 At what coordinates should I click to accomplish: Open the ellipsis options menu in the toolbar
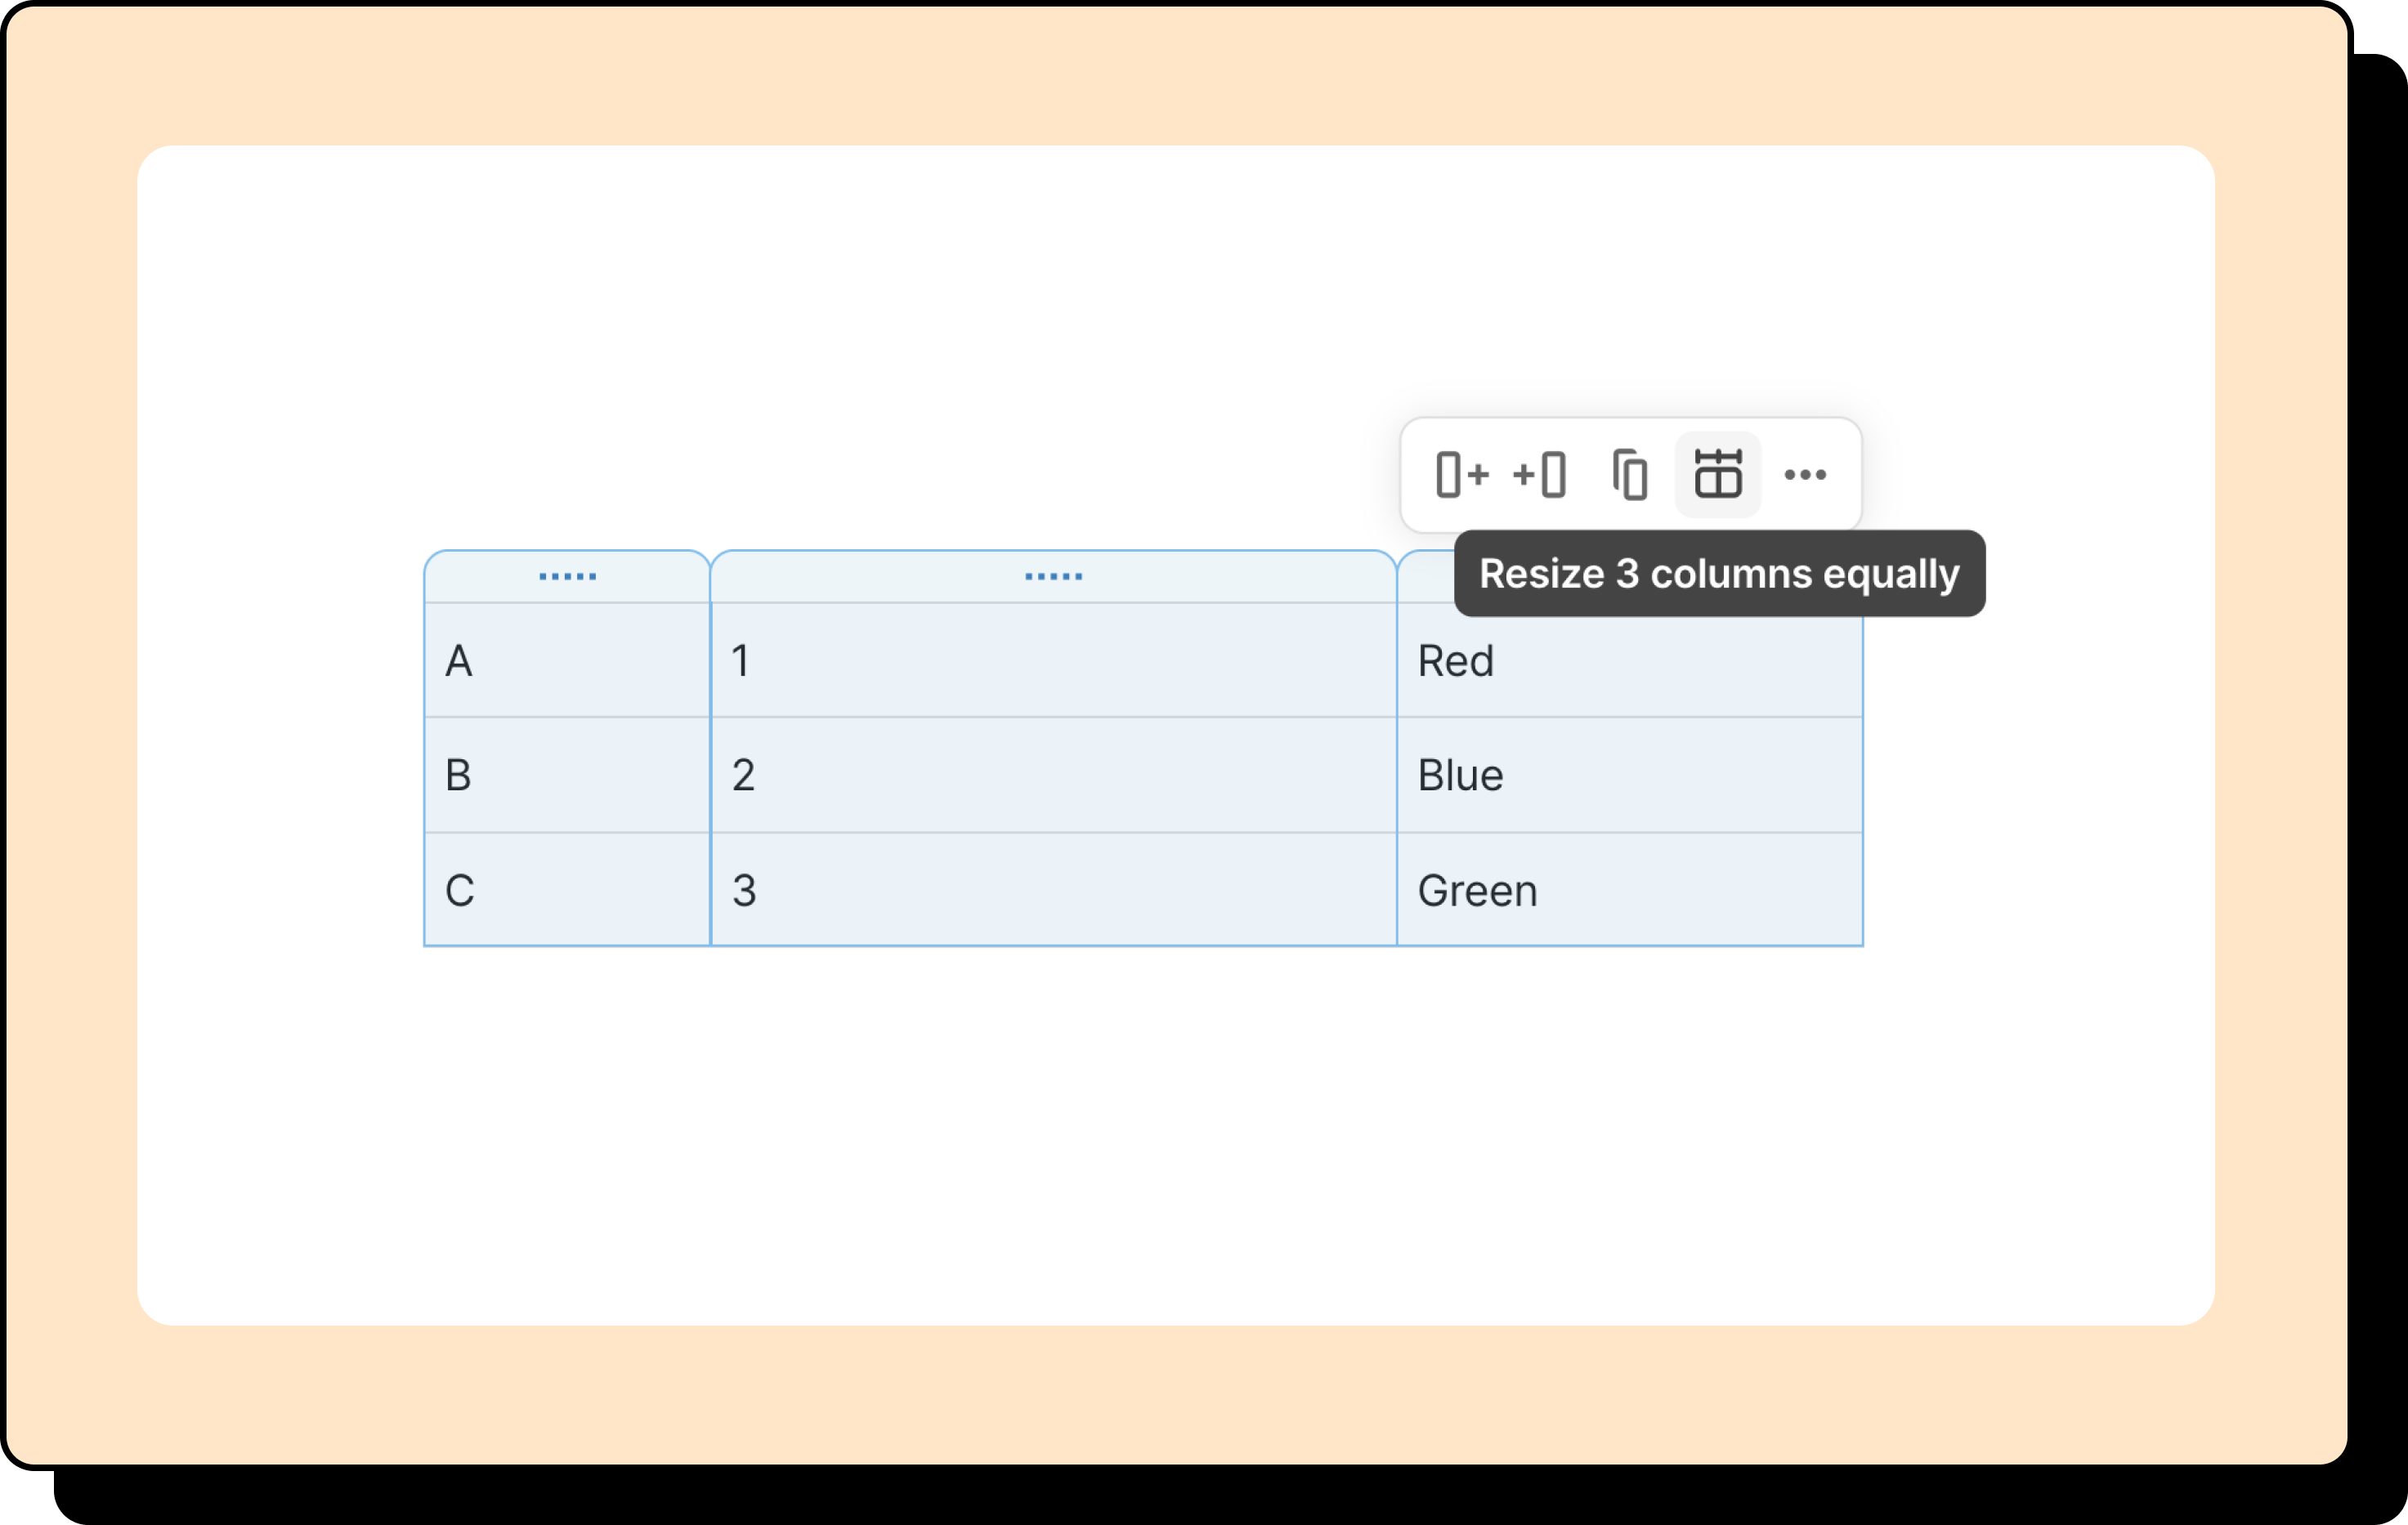pos(1806,475)
